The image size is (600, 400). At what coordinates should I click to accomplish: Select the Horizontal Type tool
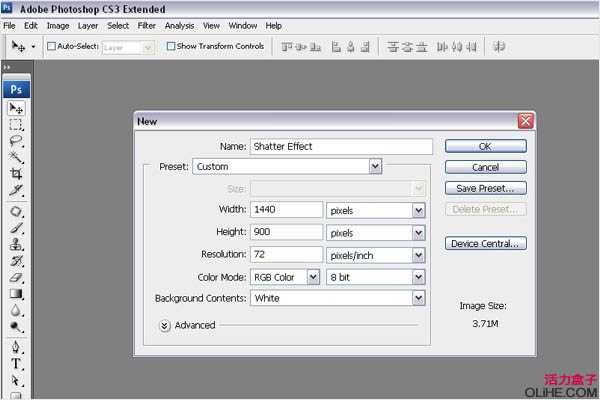coord(16,364)
